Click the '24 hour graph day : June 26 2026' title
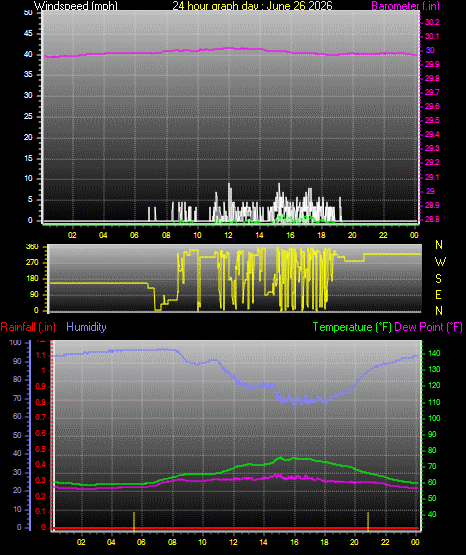The height and width of the screenshot is (555, 466). [252, 5]
